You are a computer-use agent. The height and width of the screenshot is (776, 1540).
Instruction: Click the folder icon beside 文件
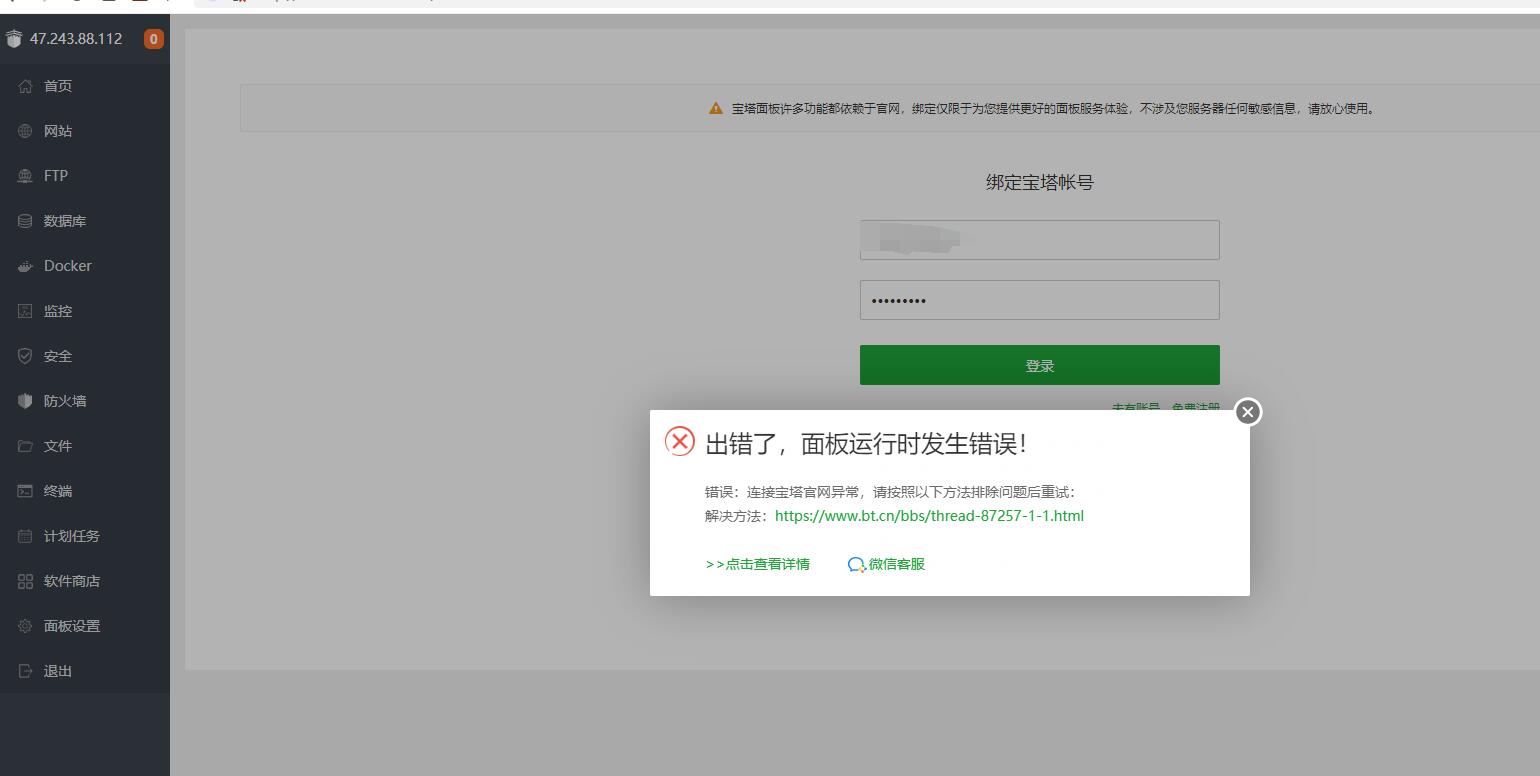(x=25, y=446)
